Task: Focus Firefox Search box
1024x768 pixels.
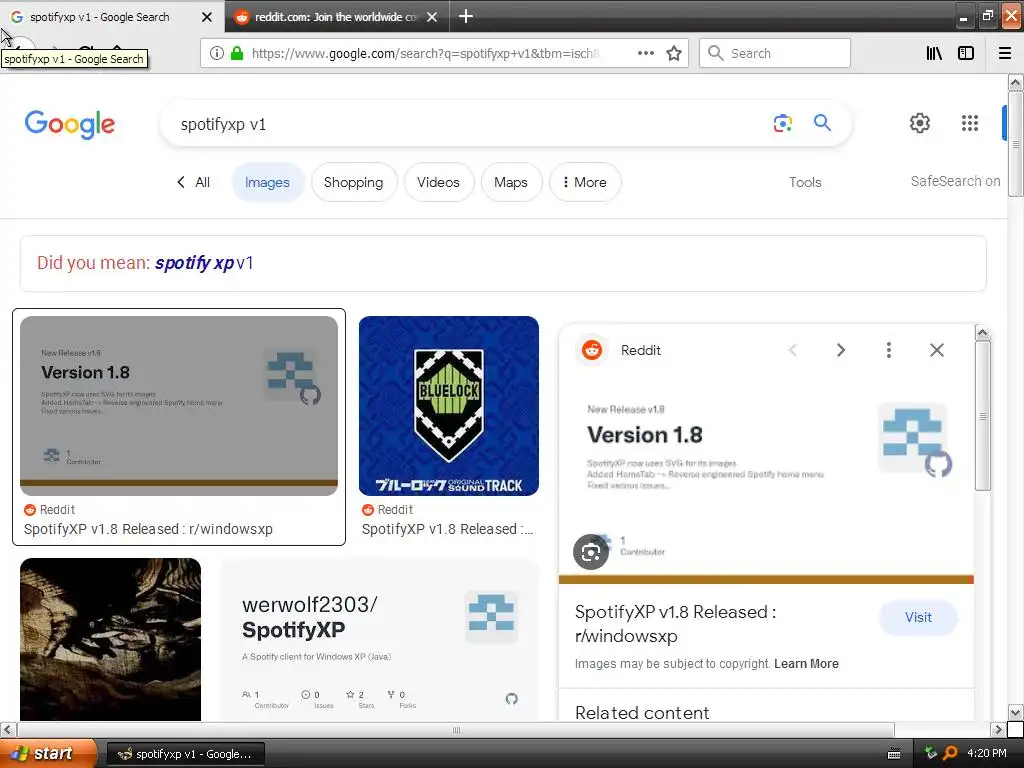Action: coord(775,54)
